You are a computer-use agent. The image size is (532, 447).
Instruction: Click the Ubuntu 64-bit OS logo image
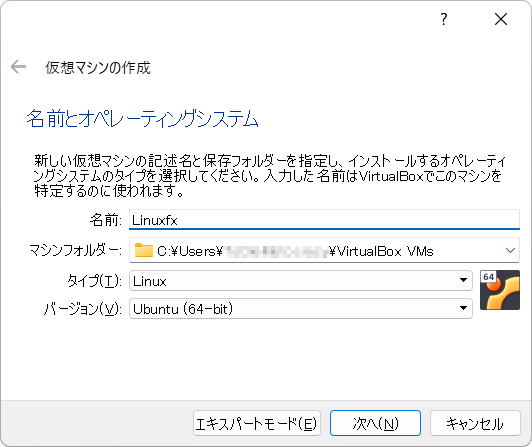(500, 290)
